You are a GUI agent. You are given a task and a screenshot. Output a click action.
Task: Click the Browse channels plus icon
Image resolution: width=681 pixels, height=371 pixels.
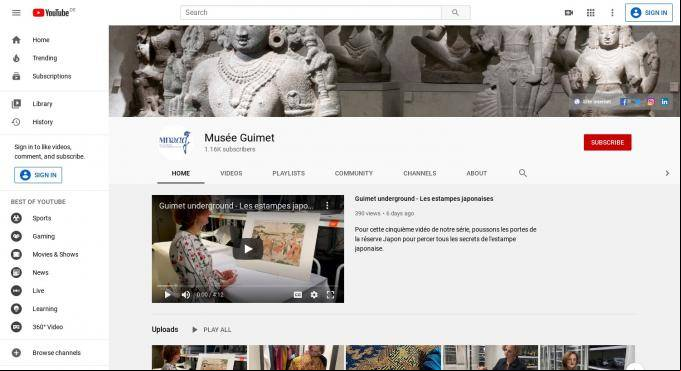[x=17, y=353]
